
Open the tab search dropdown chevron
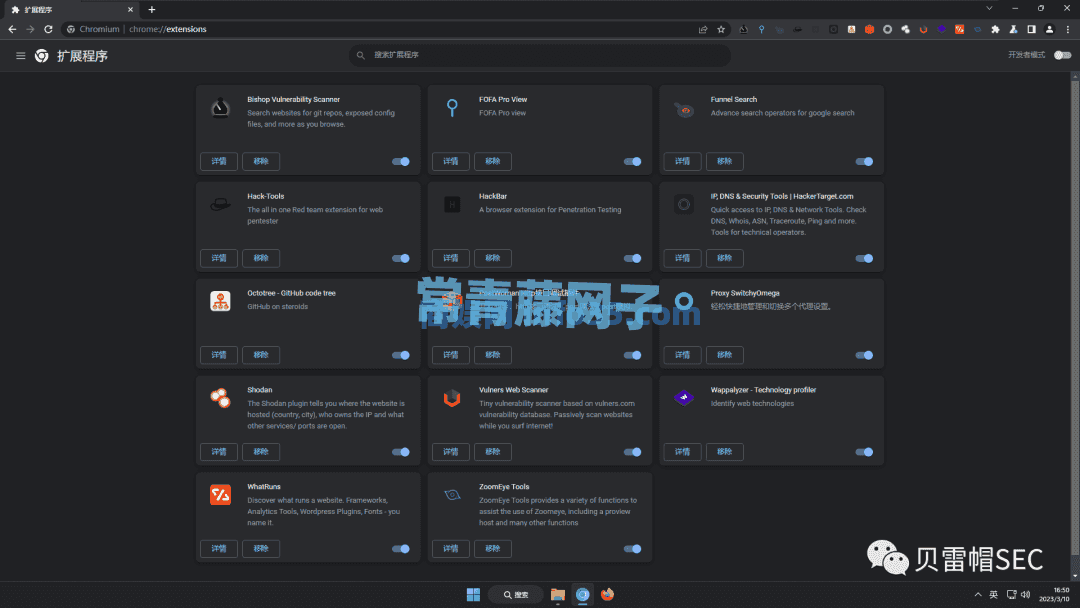click(x=989, y=9)
